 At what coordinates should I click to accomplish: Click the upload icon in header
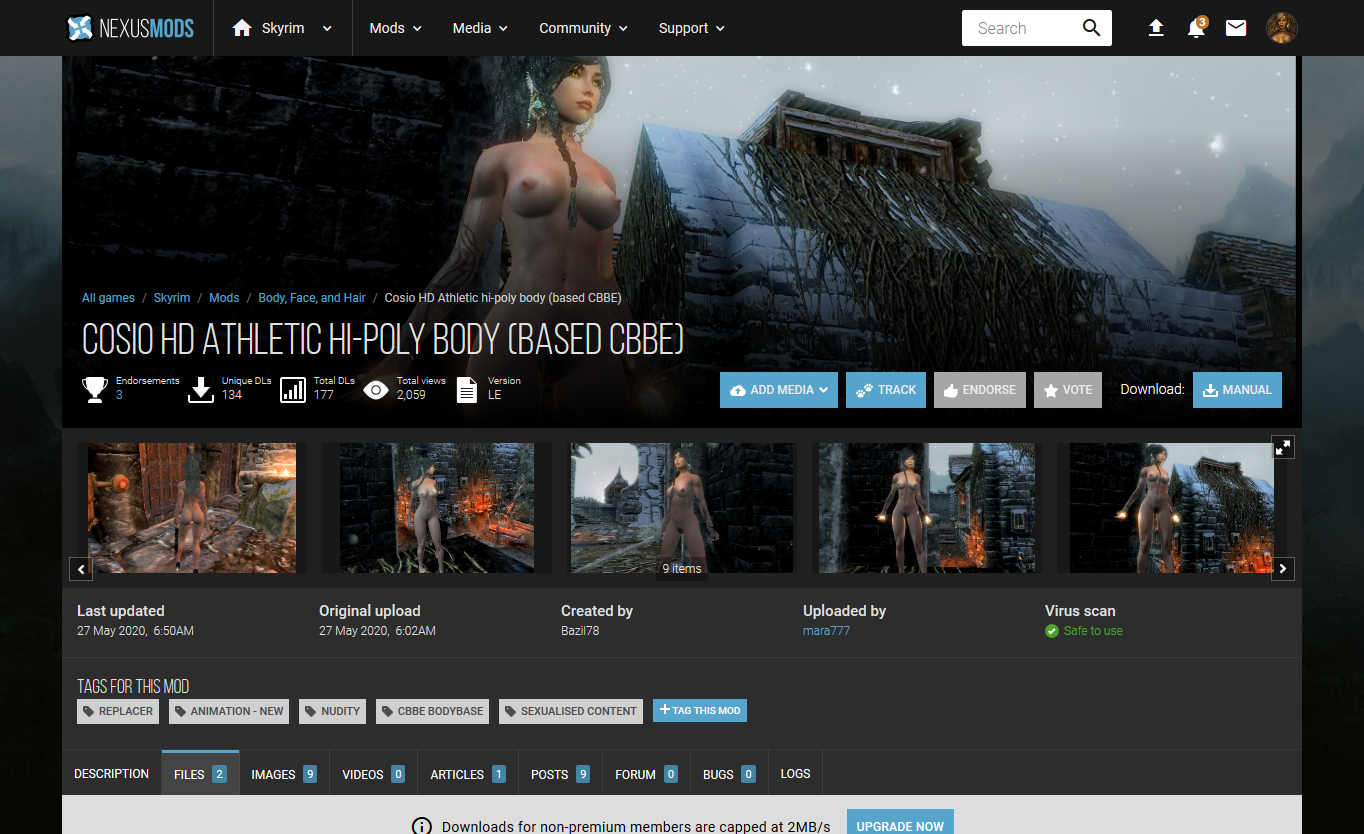point(1156,28)
